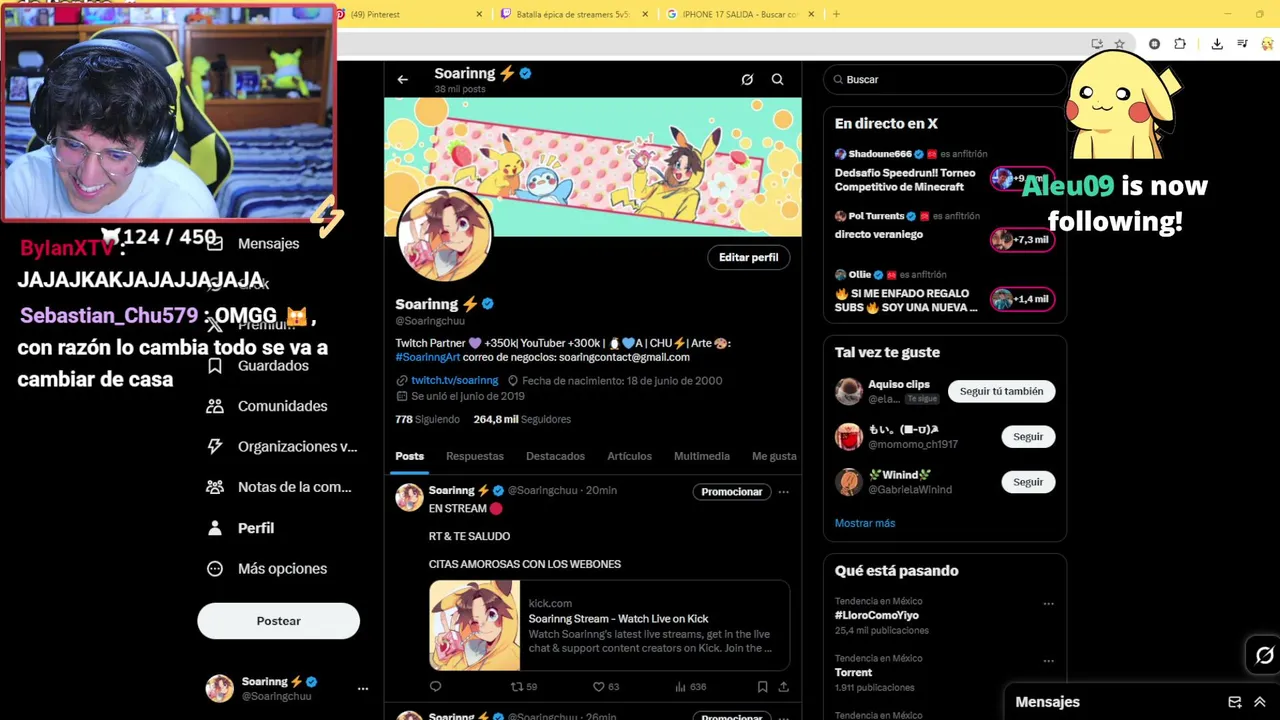Open the Posts profile tab
The image size is (1280, 720).
click(x=409, y=456)
